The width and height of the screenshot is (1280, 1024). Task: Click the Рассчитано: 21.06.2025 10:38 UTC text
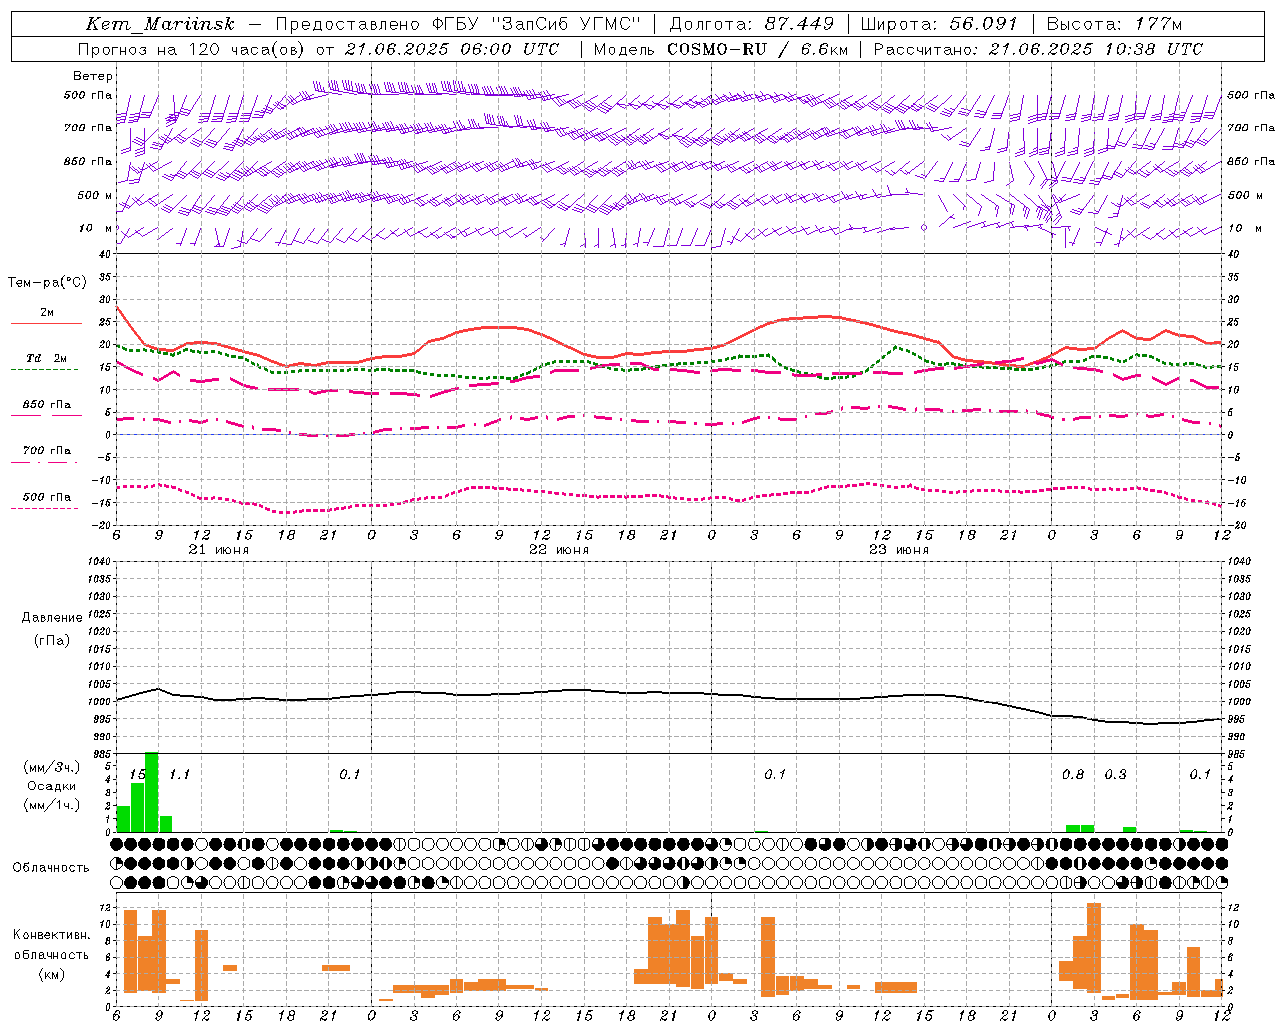[x=1038, y=49]
